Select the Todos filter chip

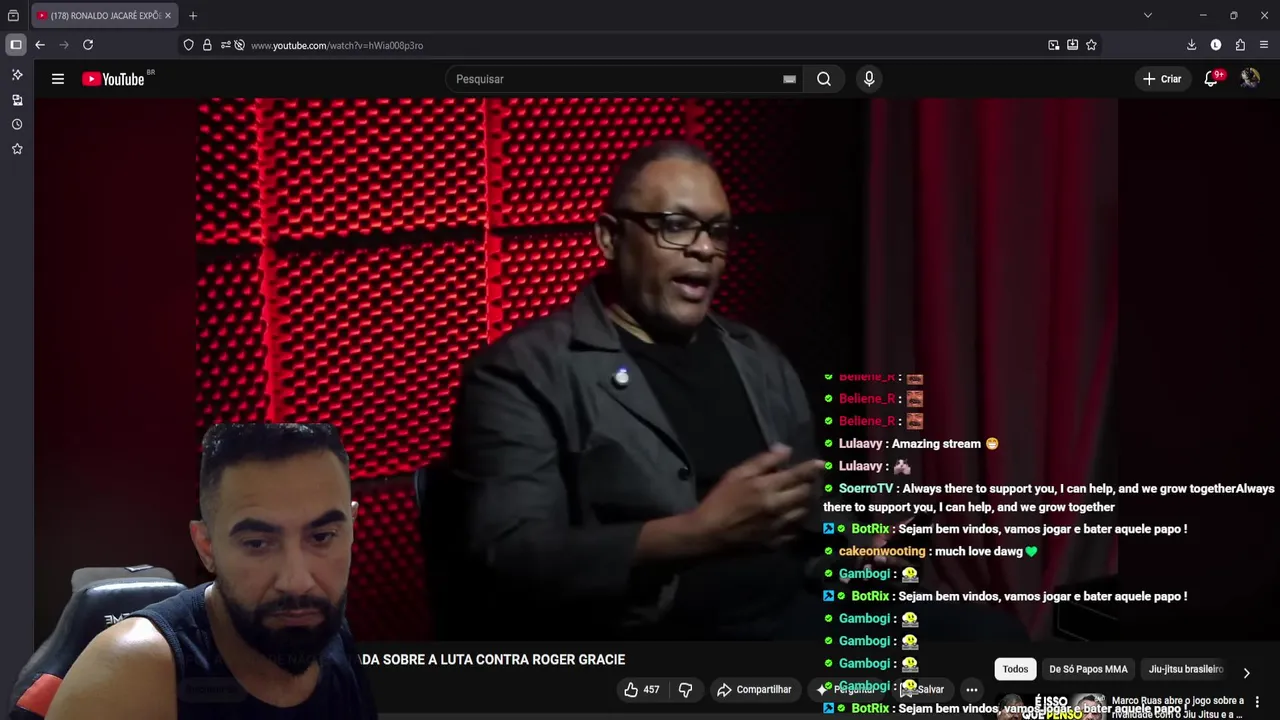(1015, 669)
